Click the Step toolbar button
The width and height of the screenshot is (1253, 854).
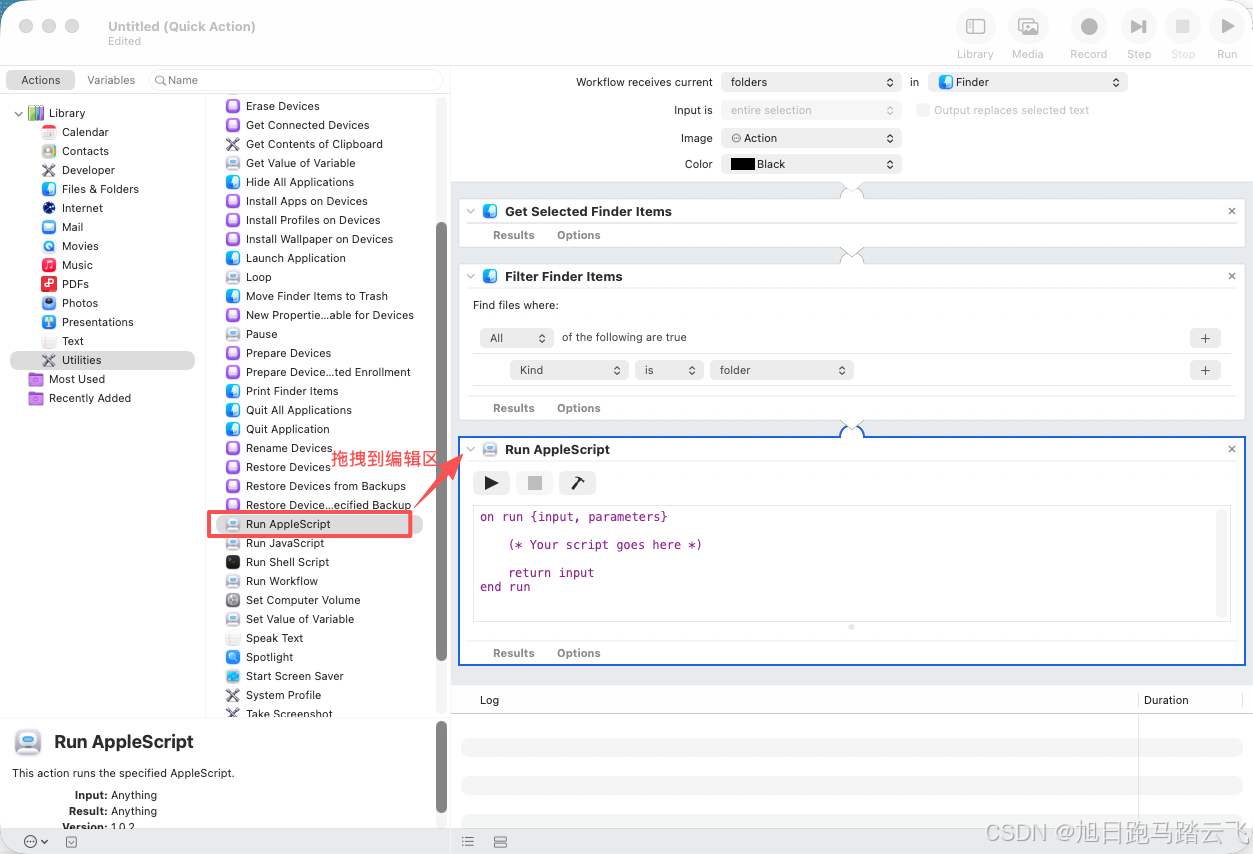1139,27
